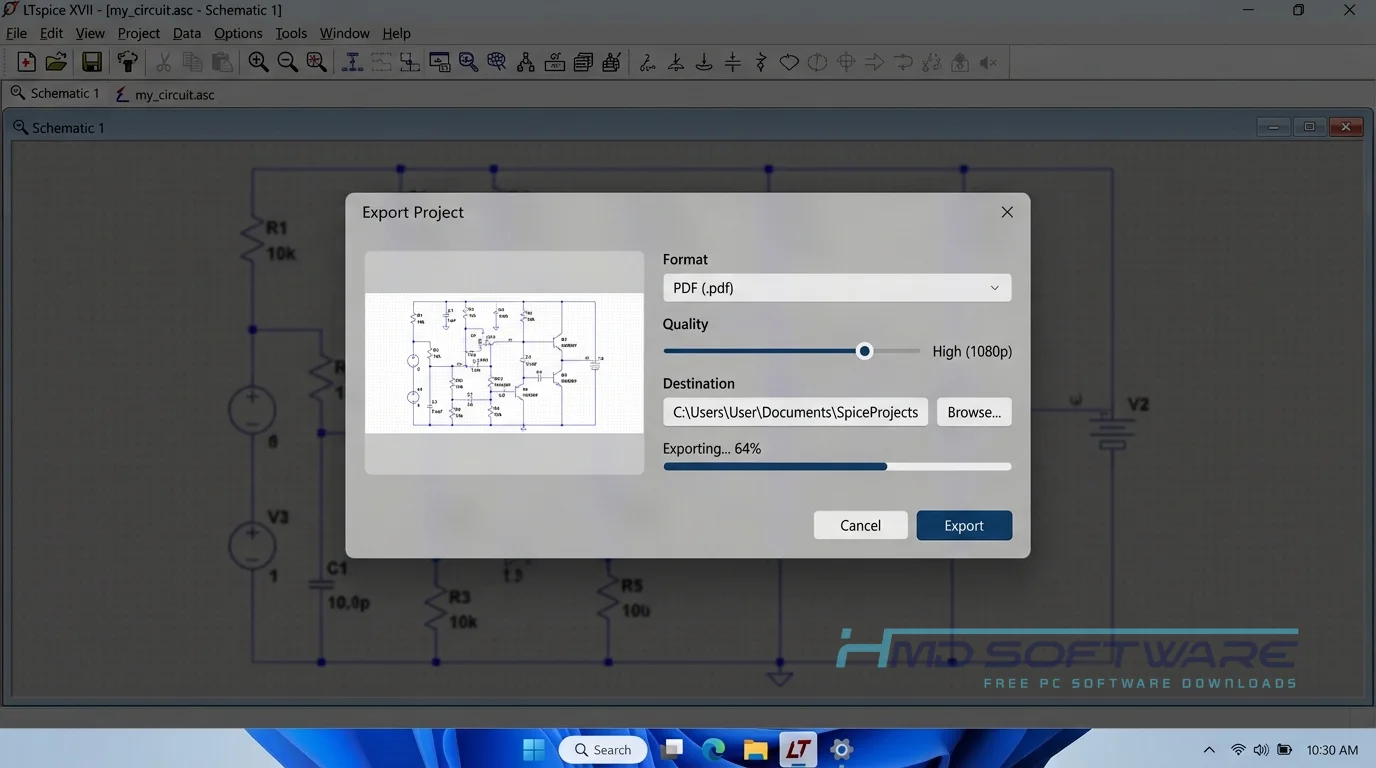Click the 10:30 AM clock

click(1332, 750)
